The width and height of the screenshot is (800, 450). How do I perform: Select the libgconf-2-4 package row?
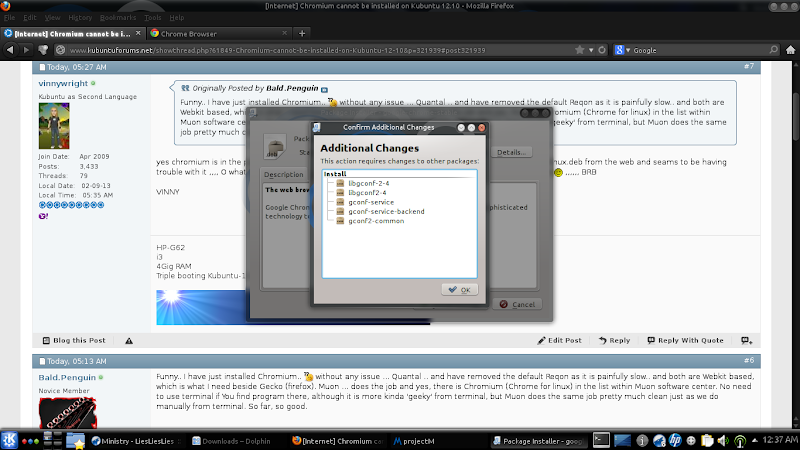(368, 183)
